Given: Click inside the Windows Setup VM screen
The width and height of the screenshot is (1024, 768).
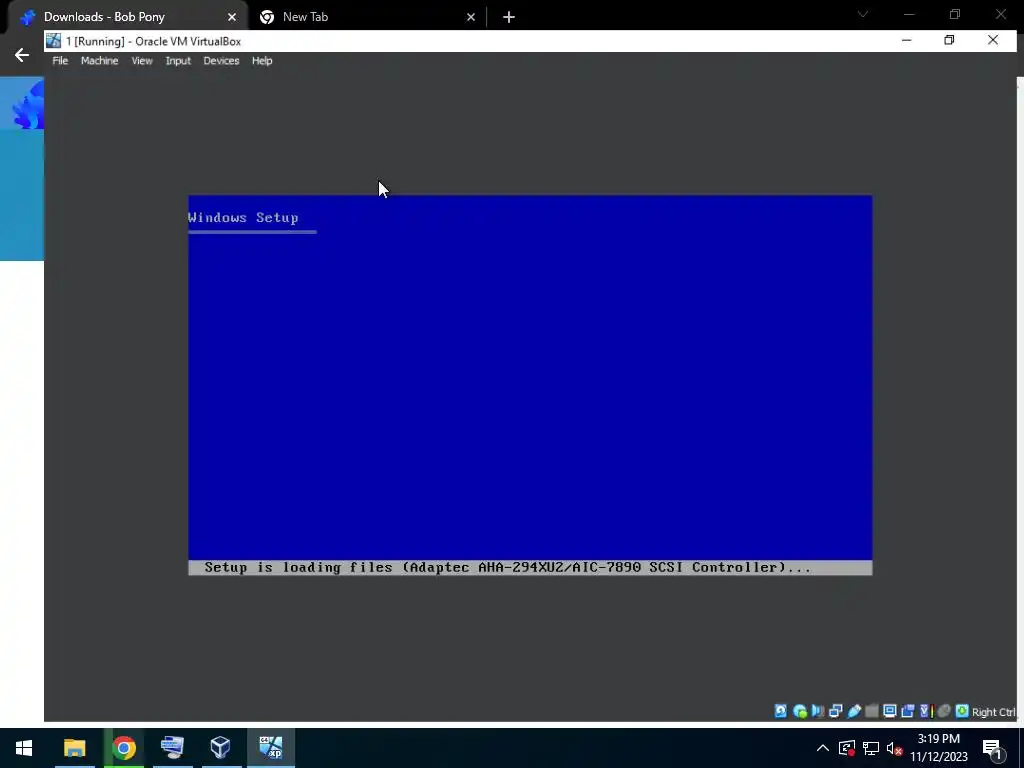Looking at the screenshot, I should tap(530, 385).
